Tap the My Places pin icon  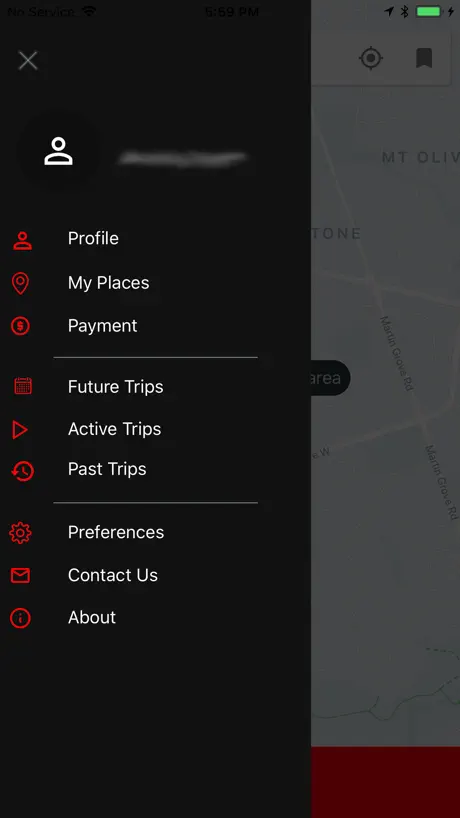(20, 283)
